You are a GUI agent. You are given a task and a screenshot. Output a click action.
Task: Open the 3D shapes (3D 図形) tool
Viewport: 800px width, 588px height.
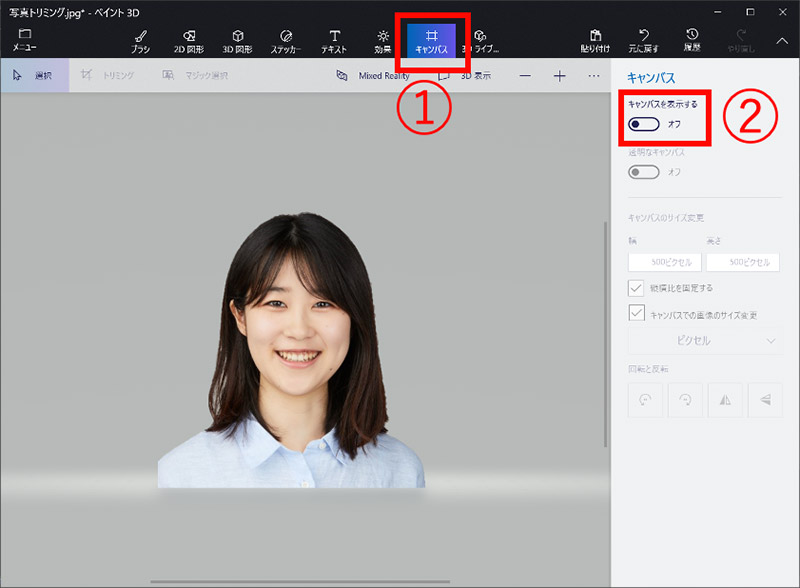pyautogui.click(x=237, y=40)
